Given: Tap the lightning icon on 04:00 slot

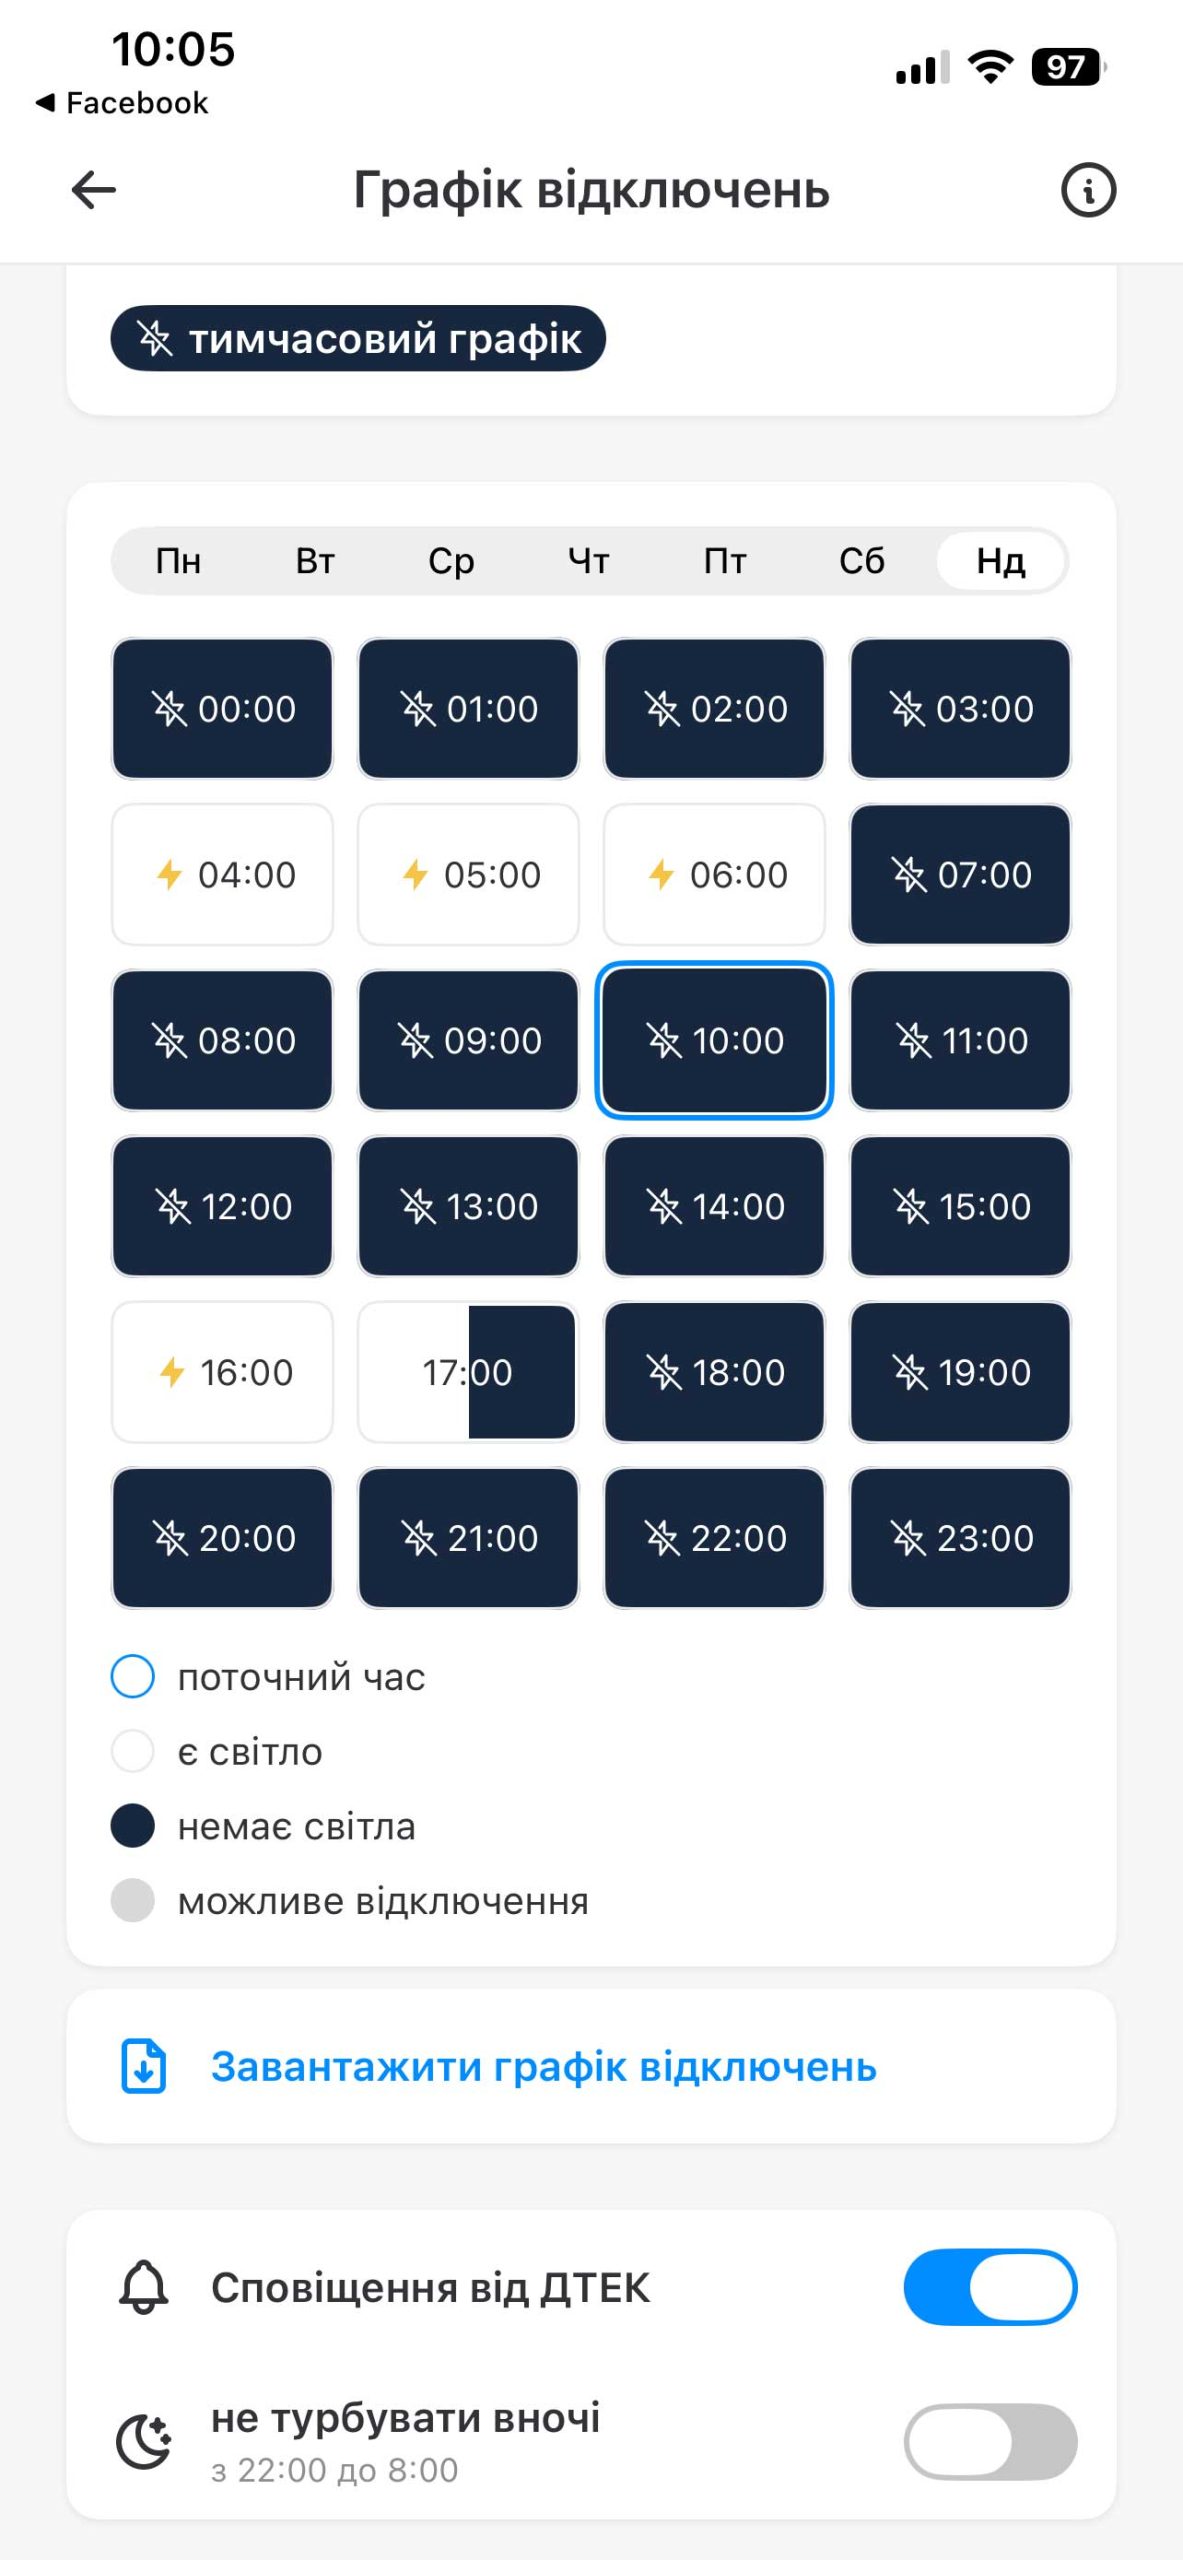Looking at the screenshot, I should click(x=169, y=875).
